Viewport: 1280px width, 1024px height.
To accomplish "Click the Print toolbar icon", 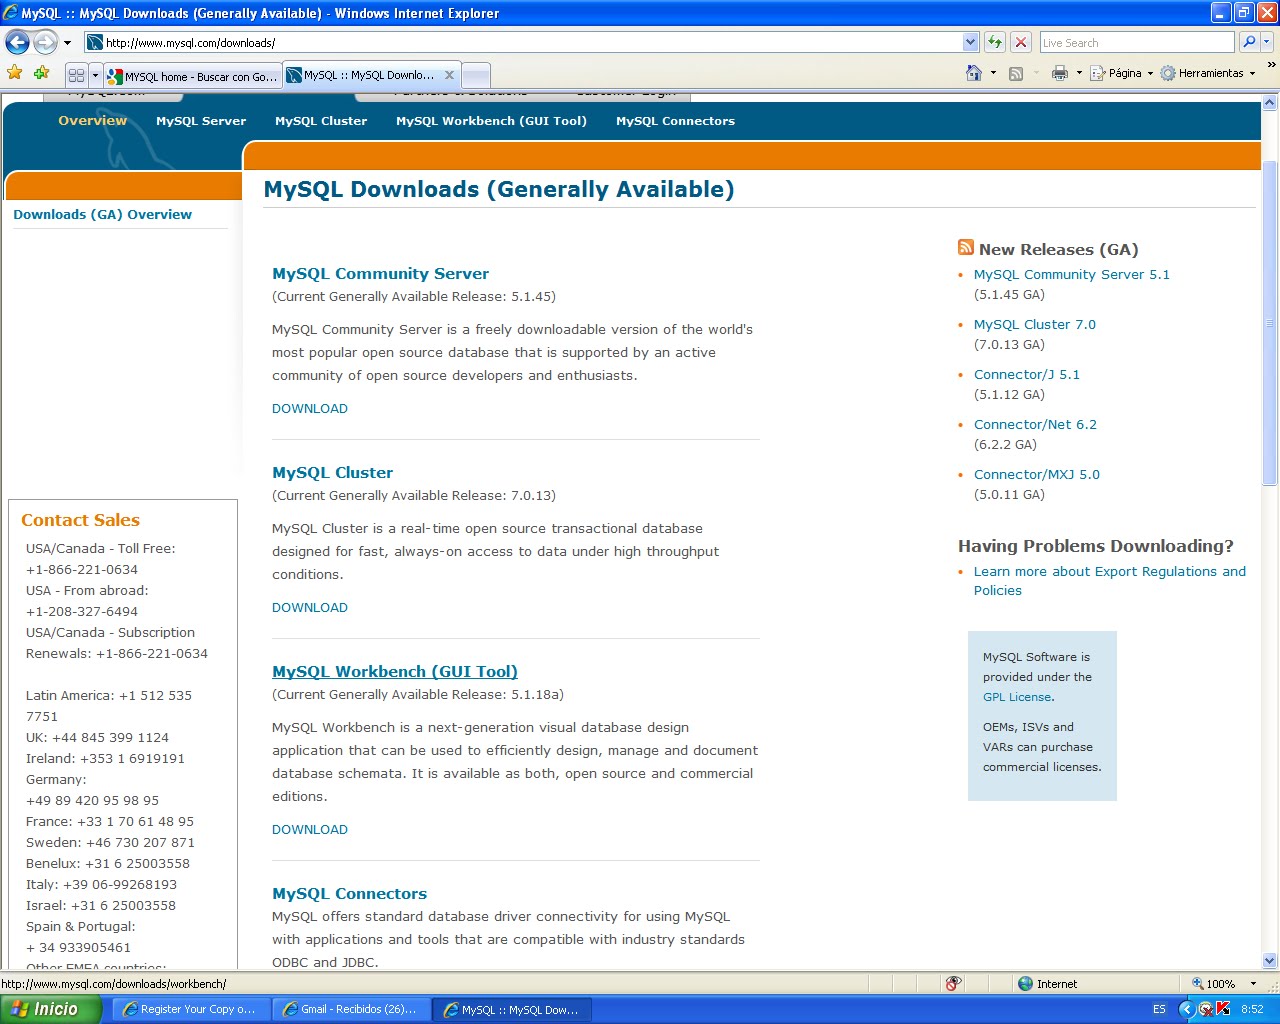I will tap(1060, 73).
